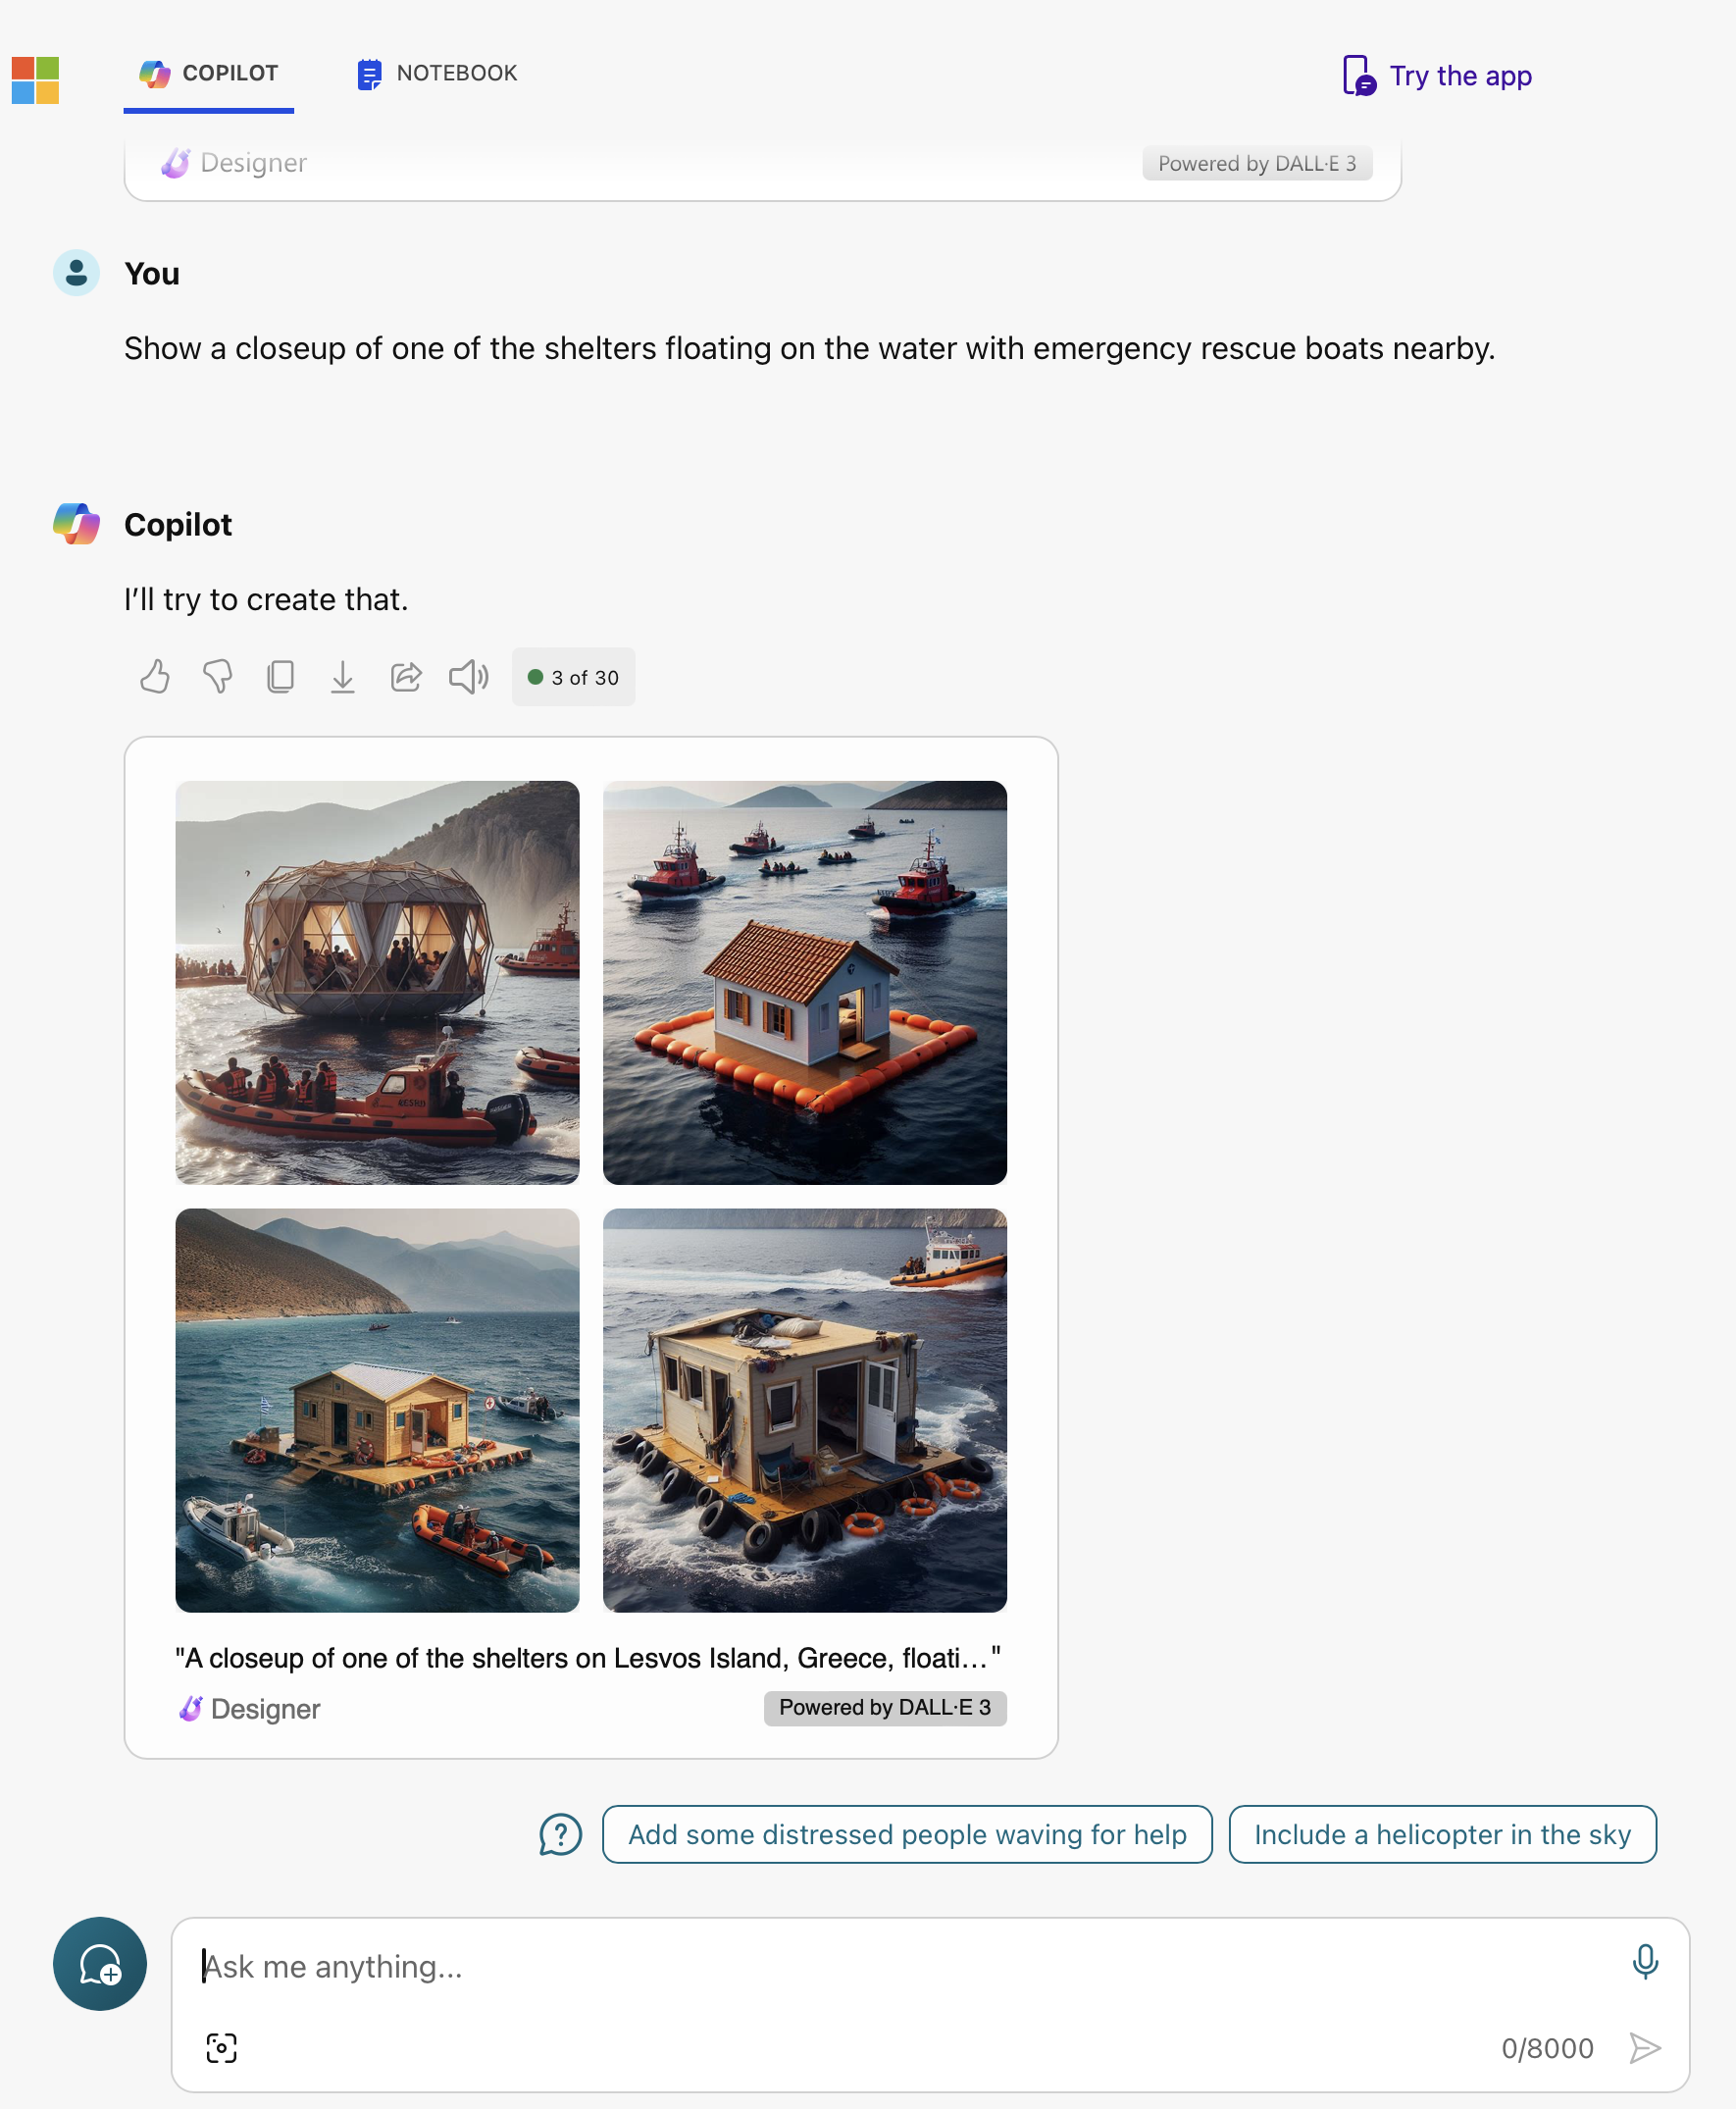This screenshot has height=2109, width=1736.
Task: Focus the Ask me anything text box
Action: [x=900, y=1966]
